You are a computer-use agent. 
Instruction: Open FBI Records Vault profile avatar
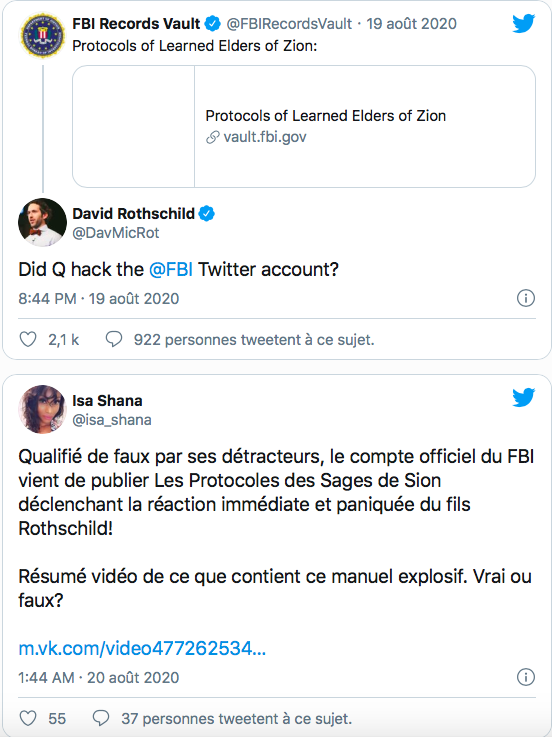42,35
